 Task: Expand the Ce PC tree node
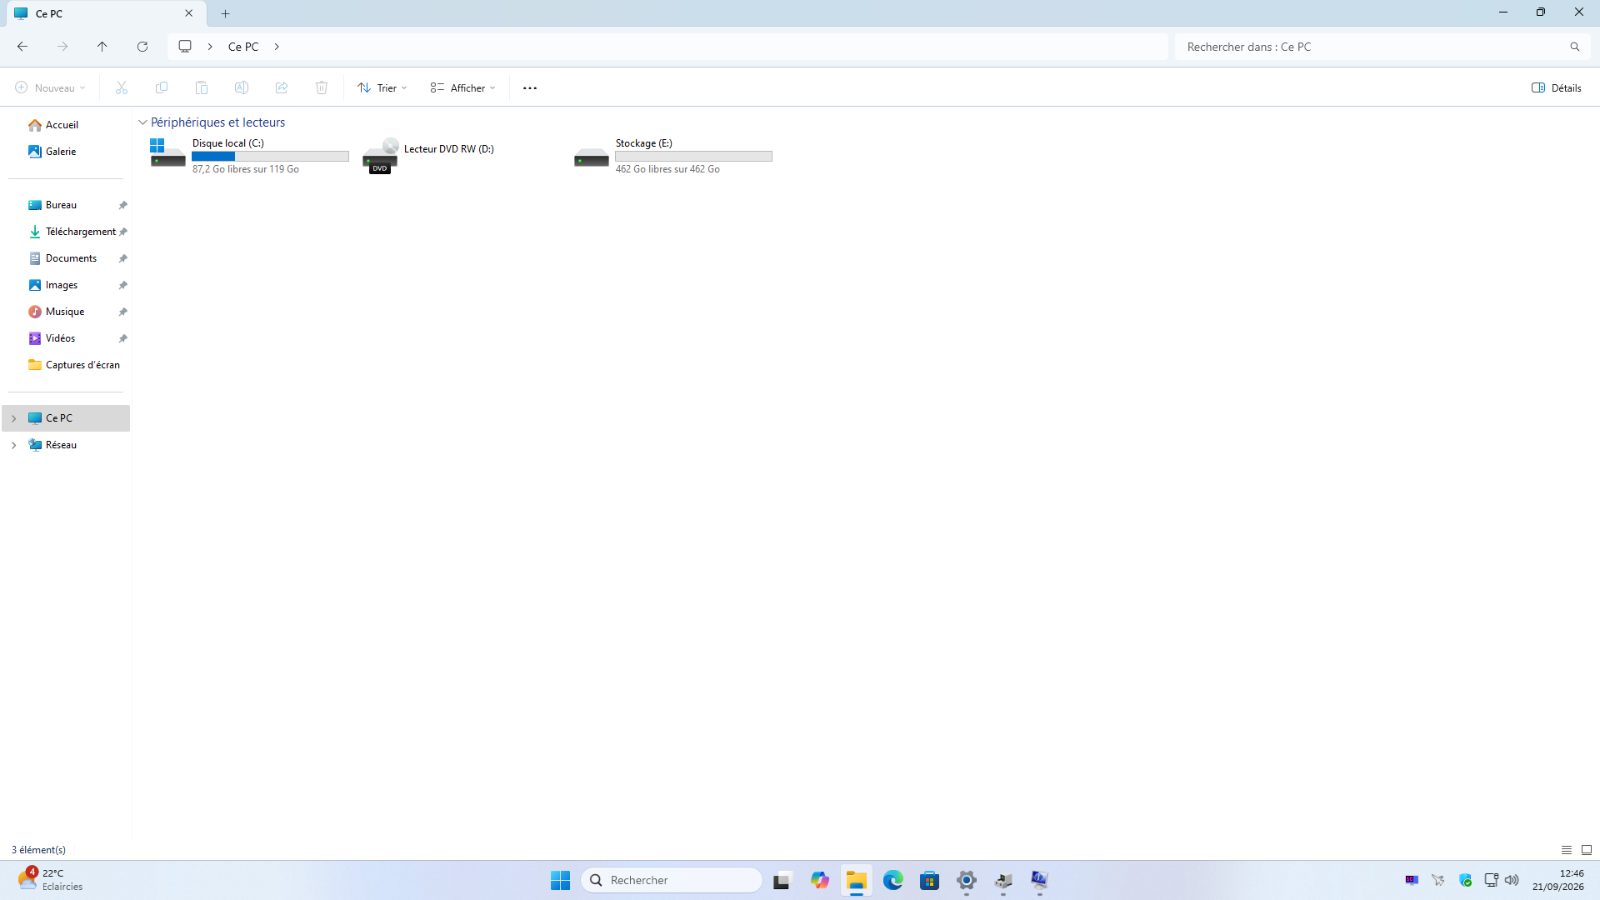pos(14,418)
